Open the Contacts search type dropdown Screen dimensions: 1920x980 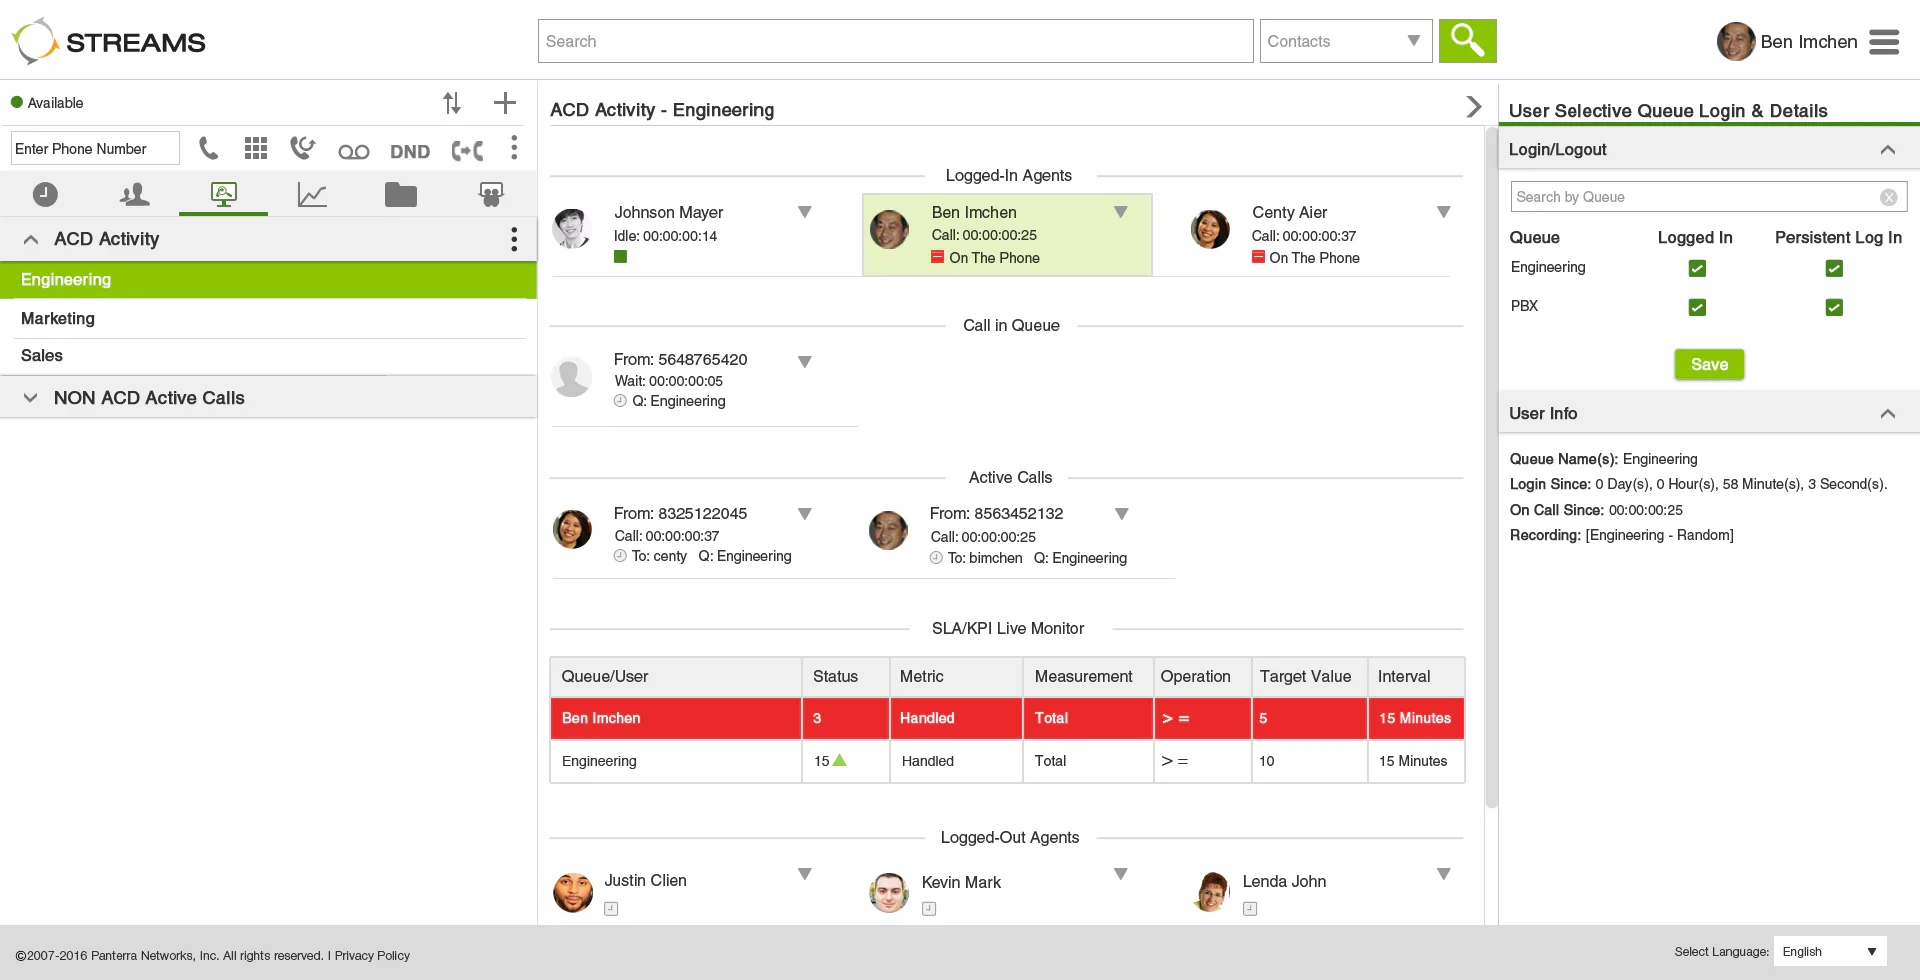tap(1346, 41)
